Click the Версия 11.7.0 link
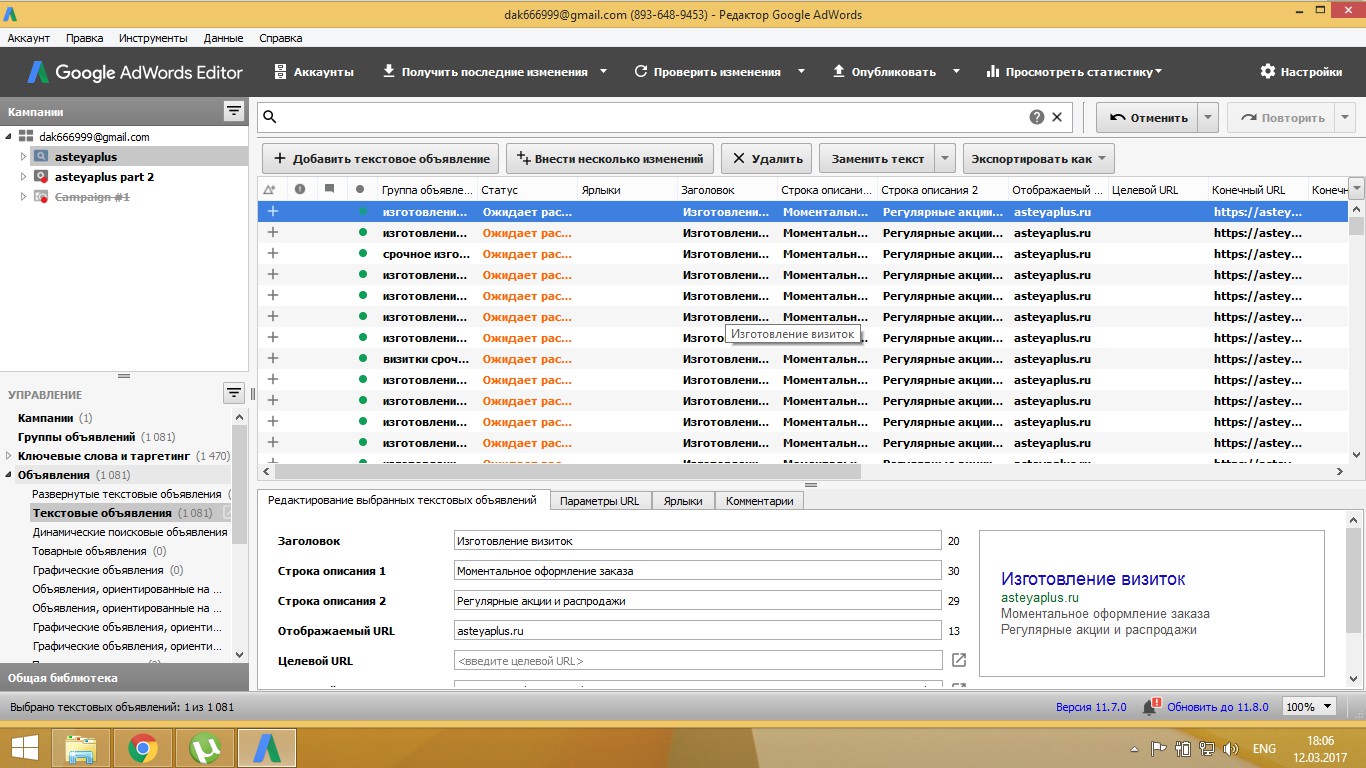 click(1091, 707)
